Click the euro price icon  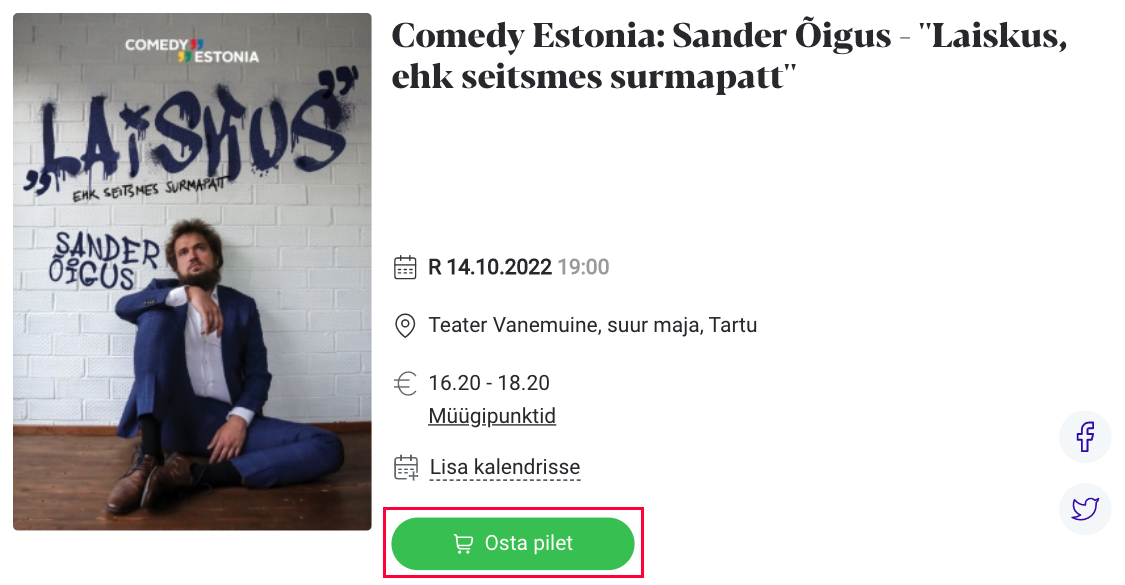[x=405, y=383]
